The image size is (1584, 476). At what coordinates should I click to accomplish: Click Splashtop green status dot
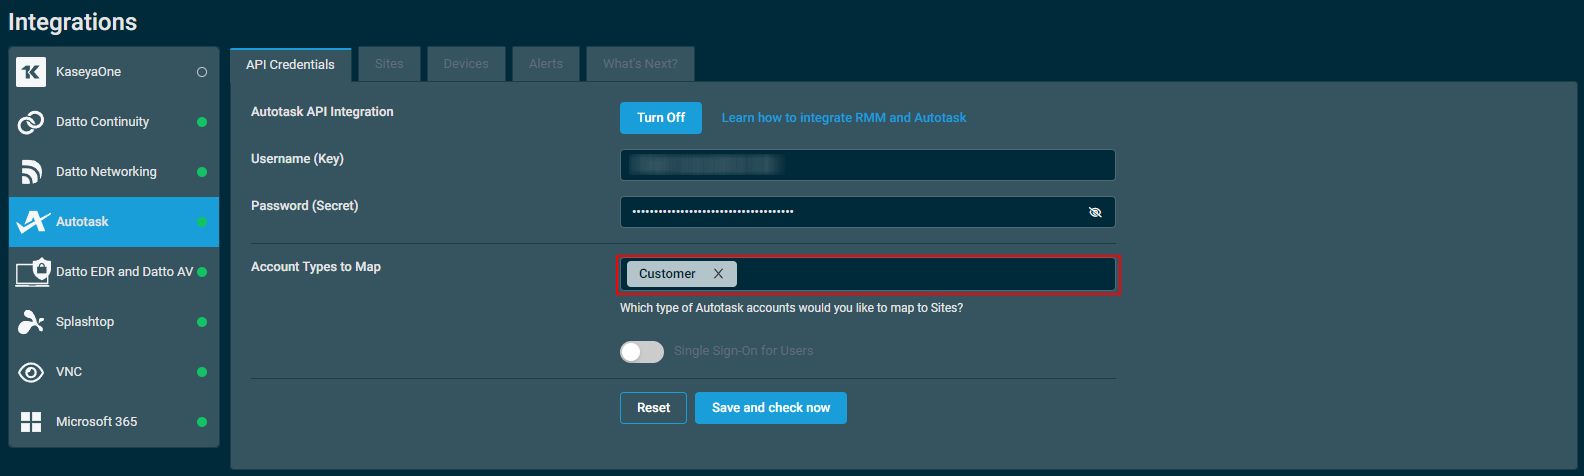(202, 322)
